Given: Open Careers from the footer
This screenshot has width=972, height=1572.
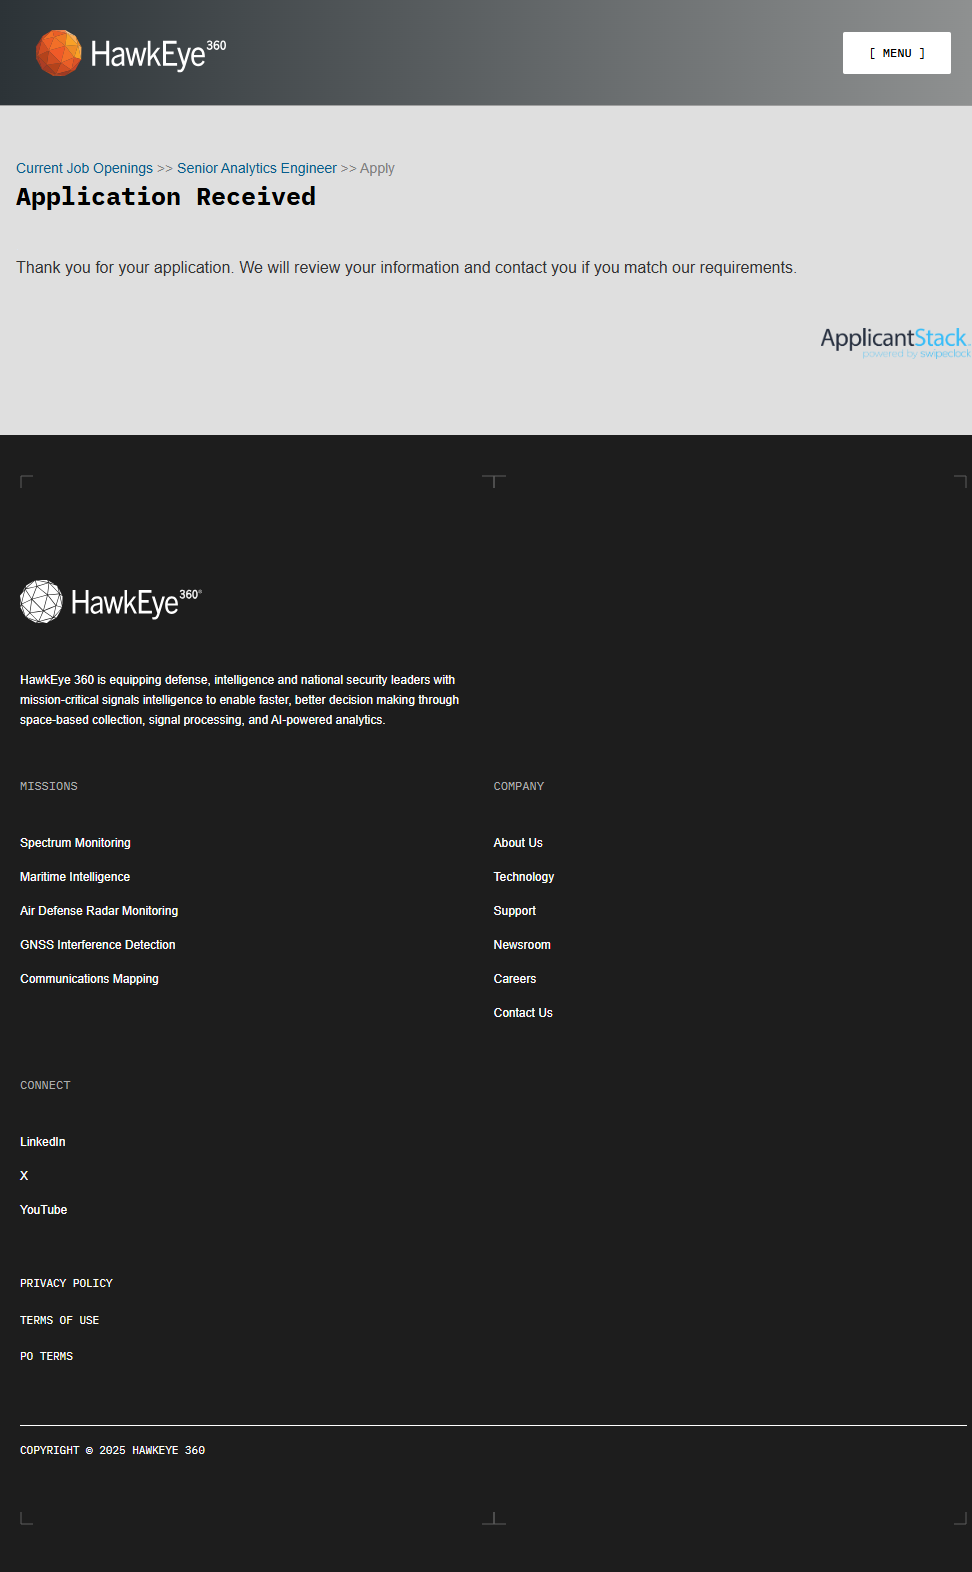Looking at the screenshot, I should [x=515, y=979].
